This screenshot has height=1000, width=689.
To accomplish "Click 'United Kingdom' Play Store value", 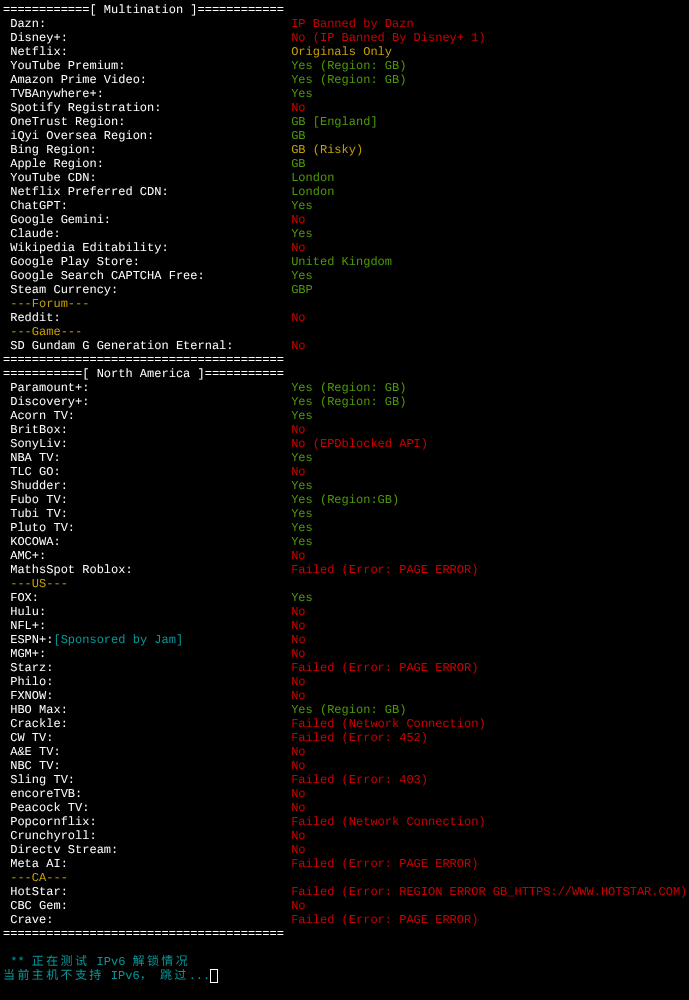I will click(341, 262).
